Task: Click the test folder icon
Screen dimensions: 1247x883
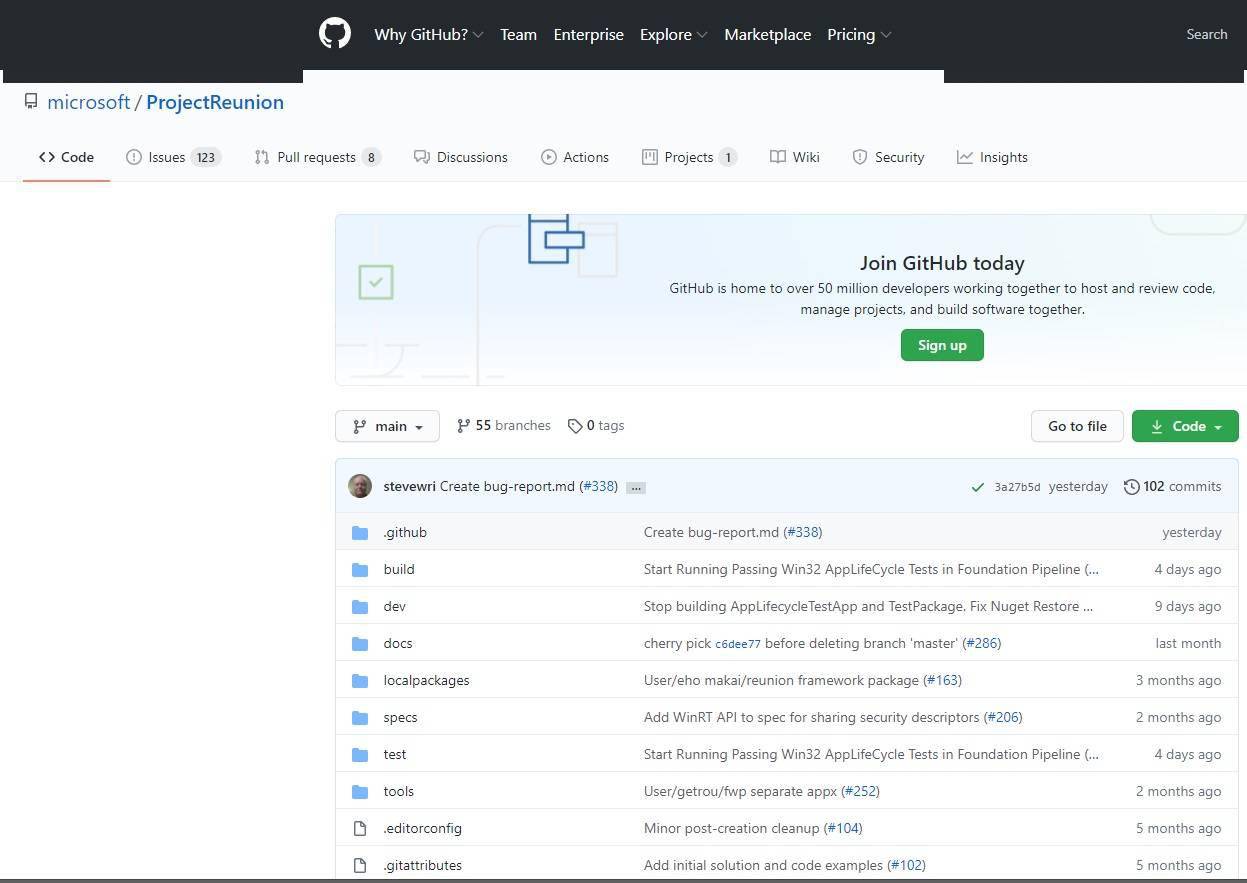Action: pos(360,754)
